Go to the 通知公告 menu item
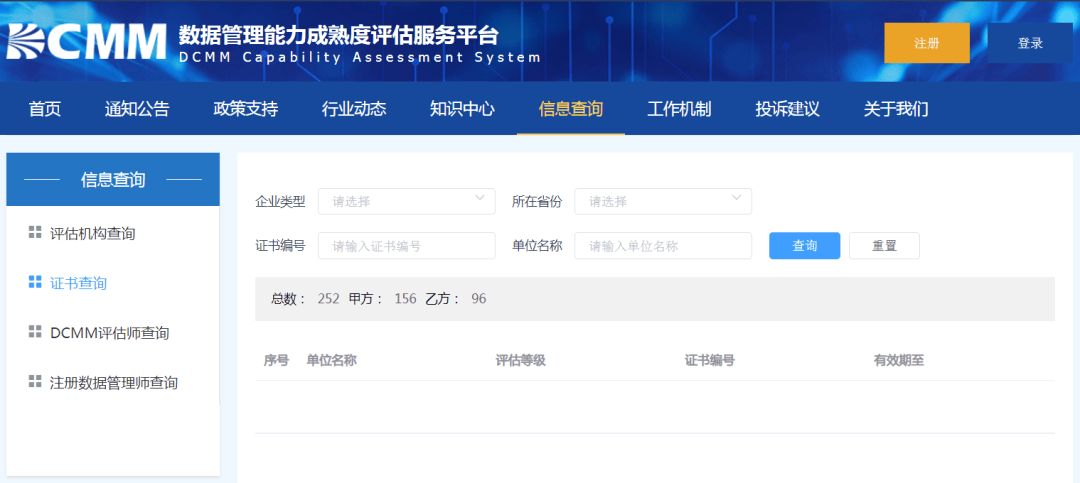 pyautogui.click(x=137, y=109)
